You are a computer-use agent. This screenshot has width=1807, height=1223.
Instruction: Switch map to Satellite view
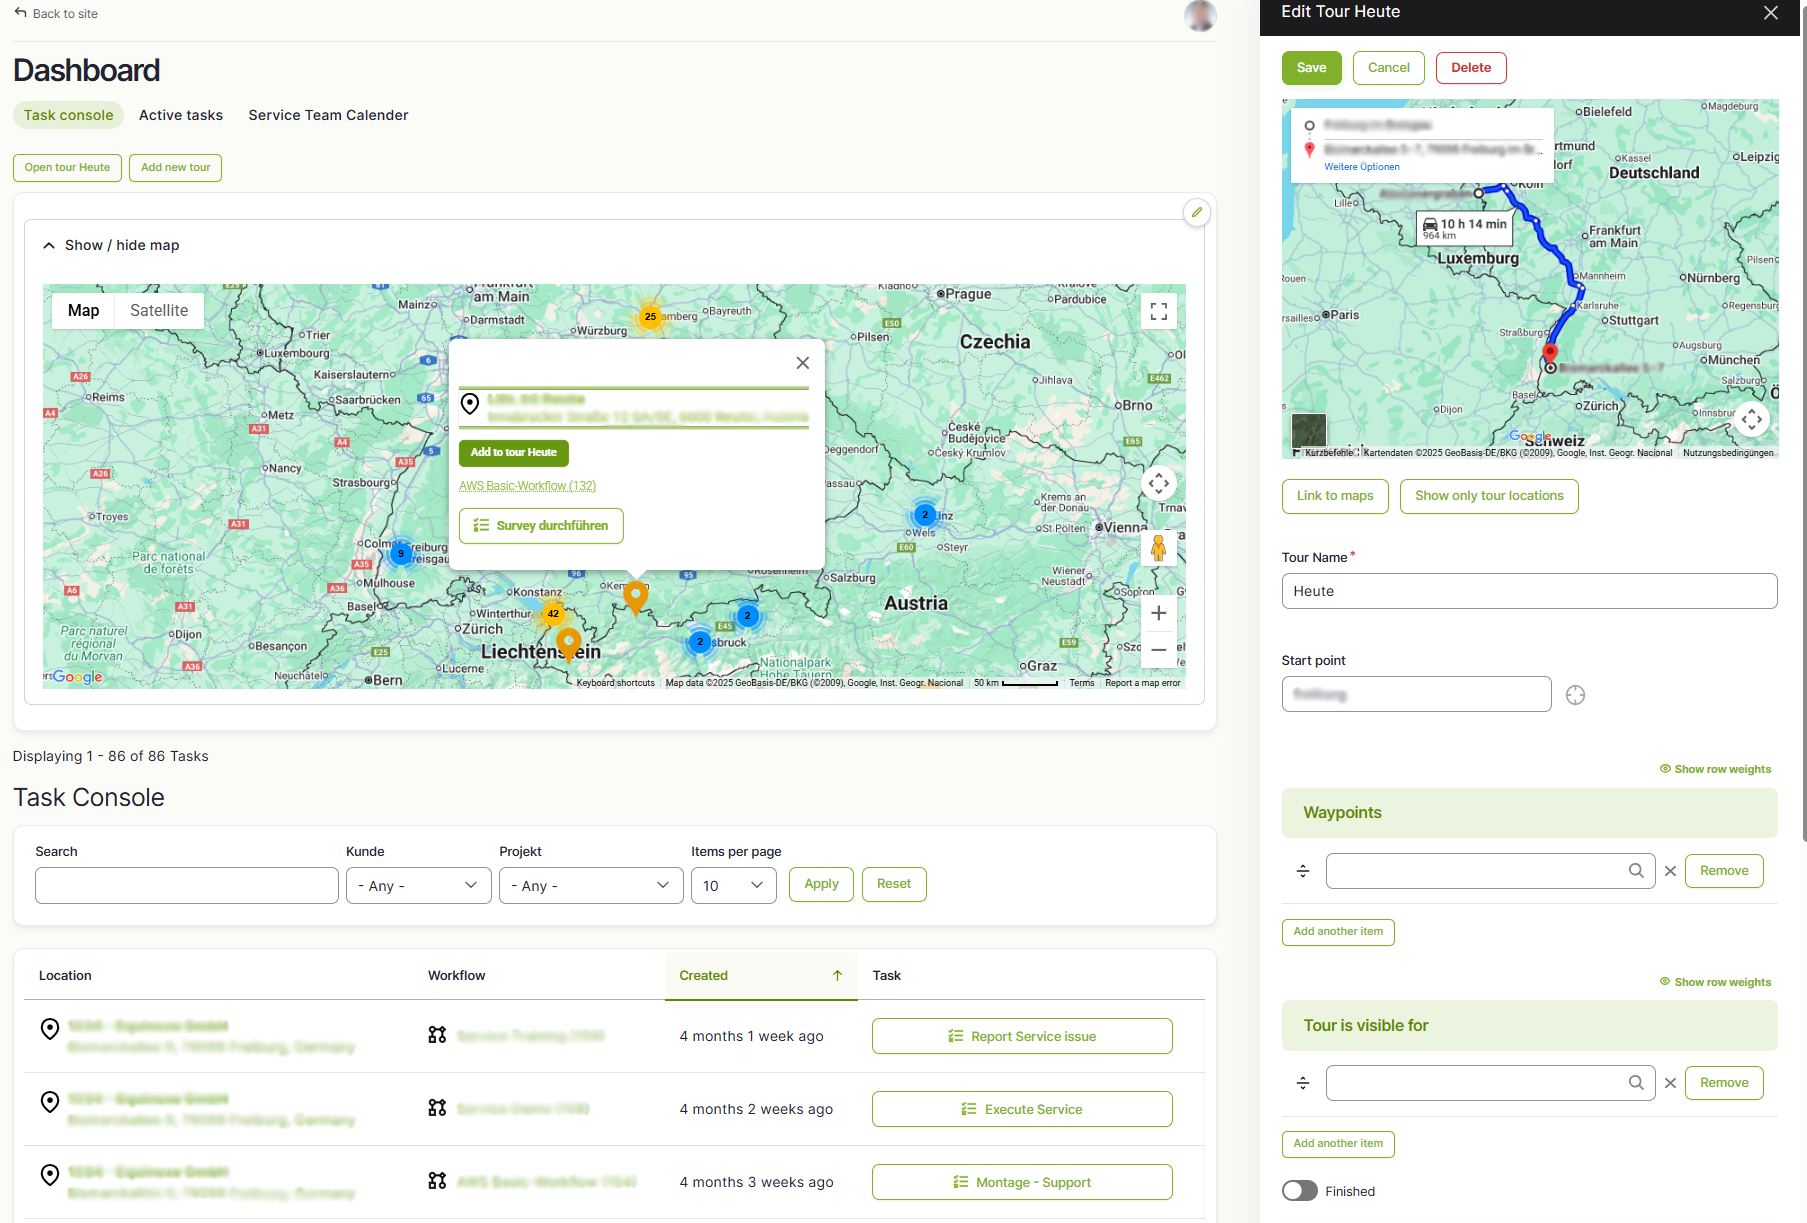click(x=159, y=310)
